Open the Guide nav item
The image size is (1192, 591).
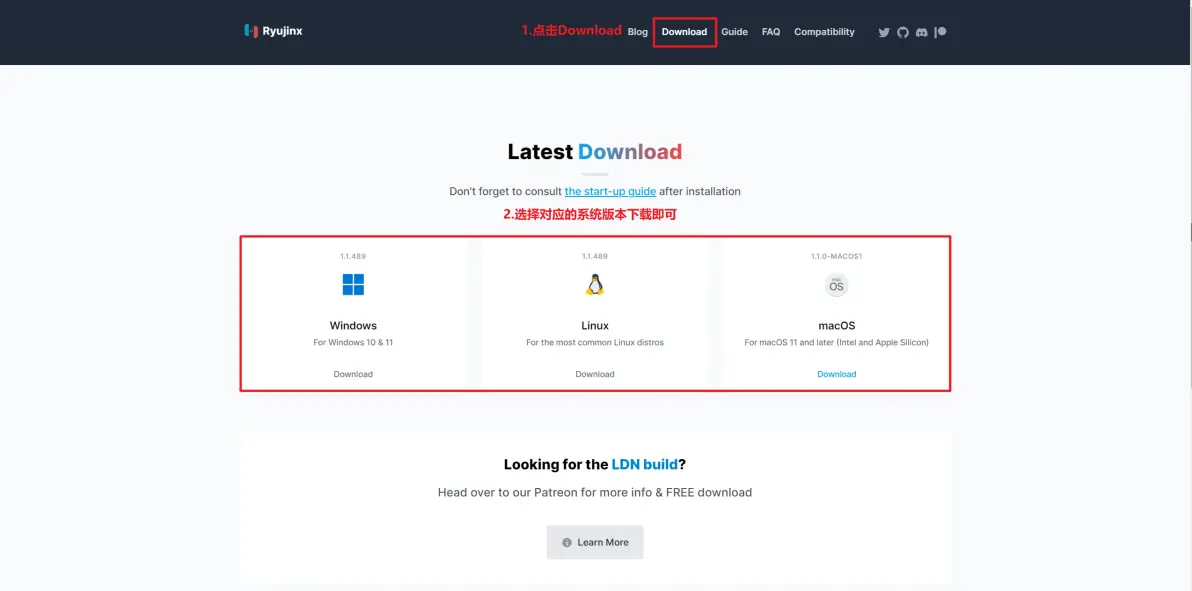coord(734,32)
